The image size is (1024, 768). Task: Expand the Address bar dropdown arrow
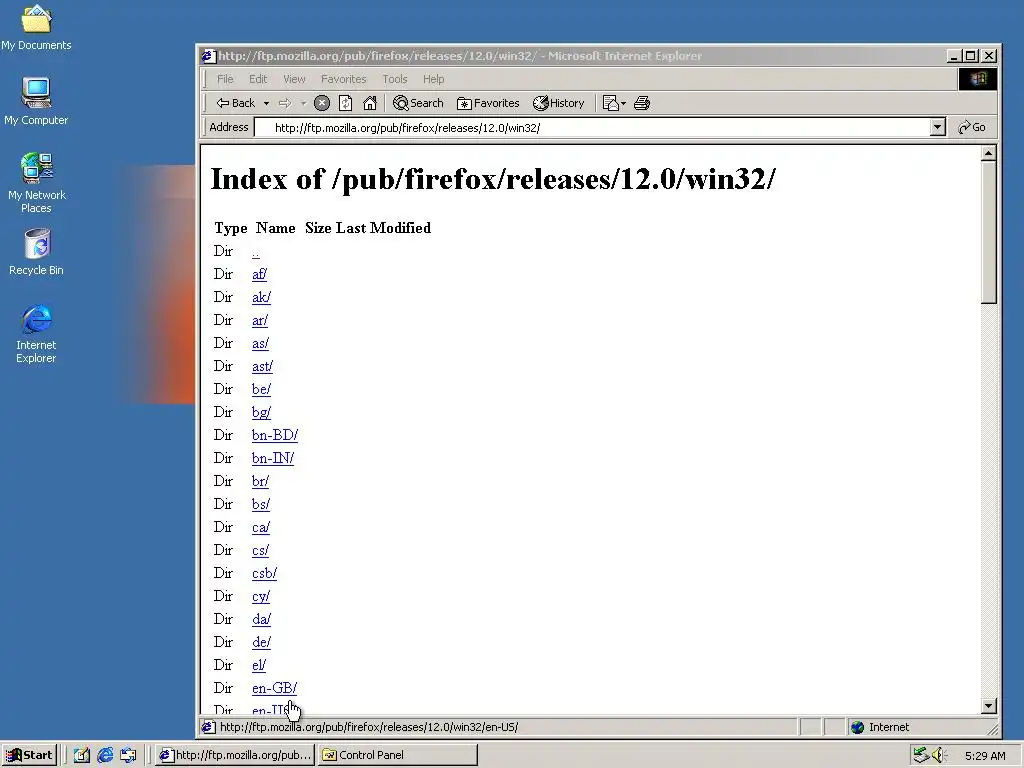[937, 127]
